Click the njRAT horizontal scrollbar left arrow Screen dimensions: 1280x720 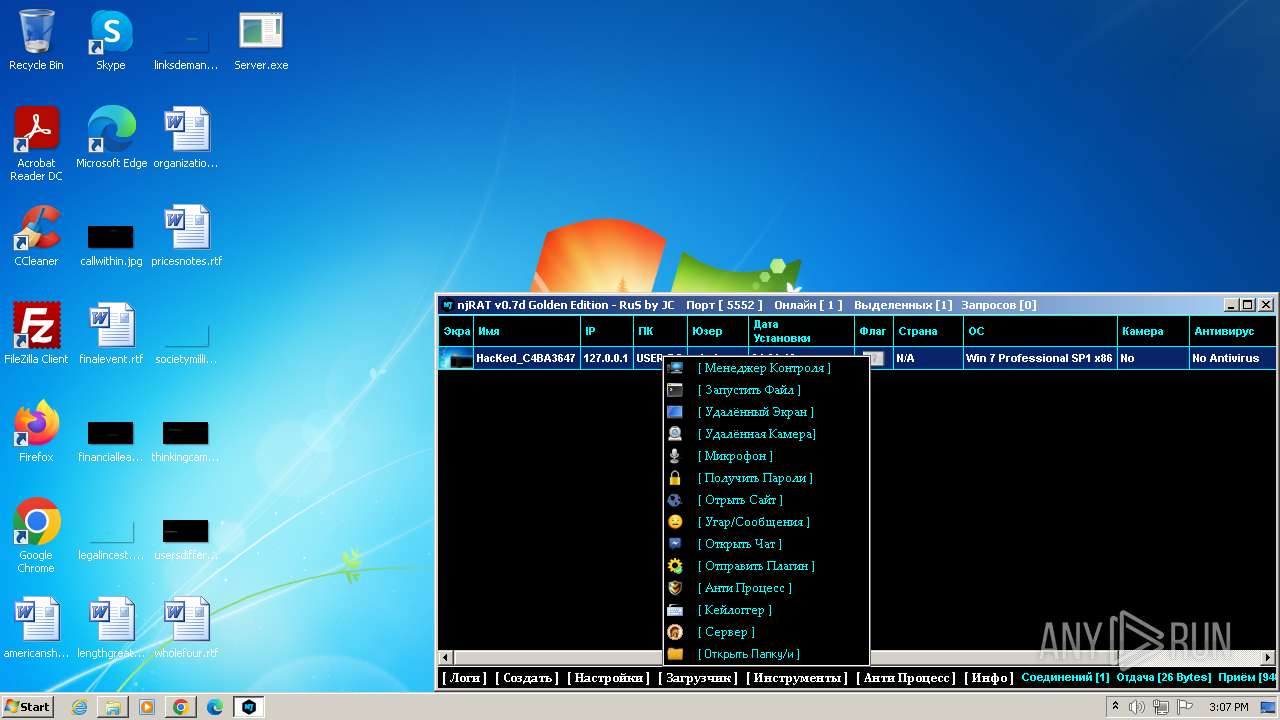[x=446, y=658]
